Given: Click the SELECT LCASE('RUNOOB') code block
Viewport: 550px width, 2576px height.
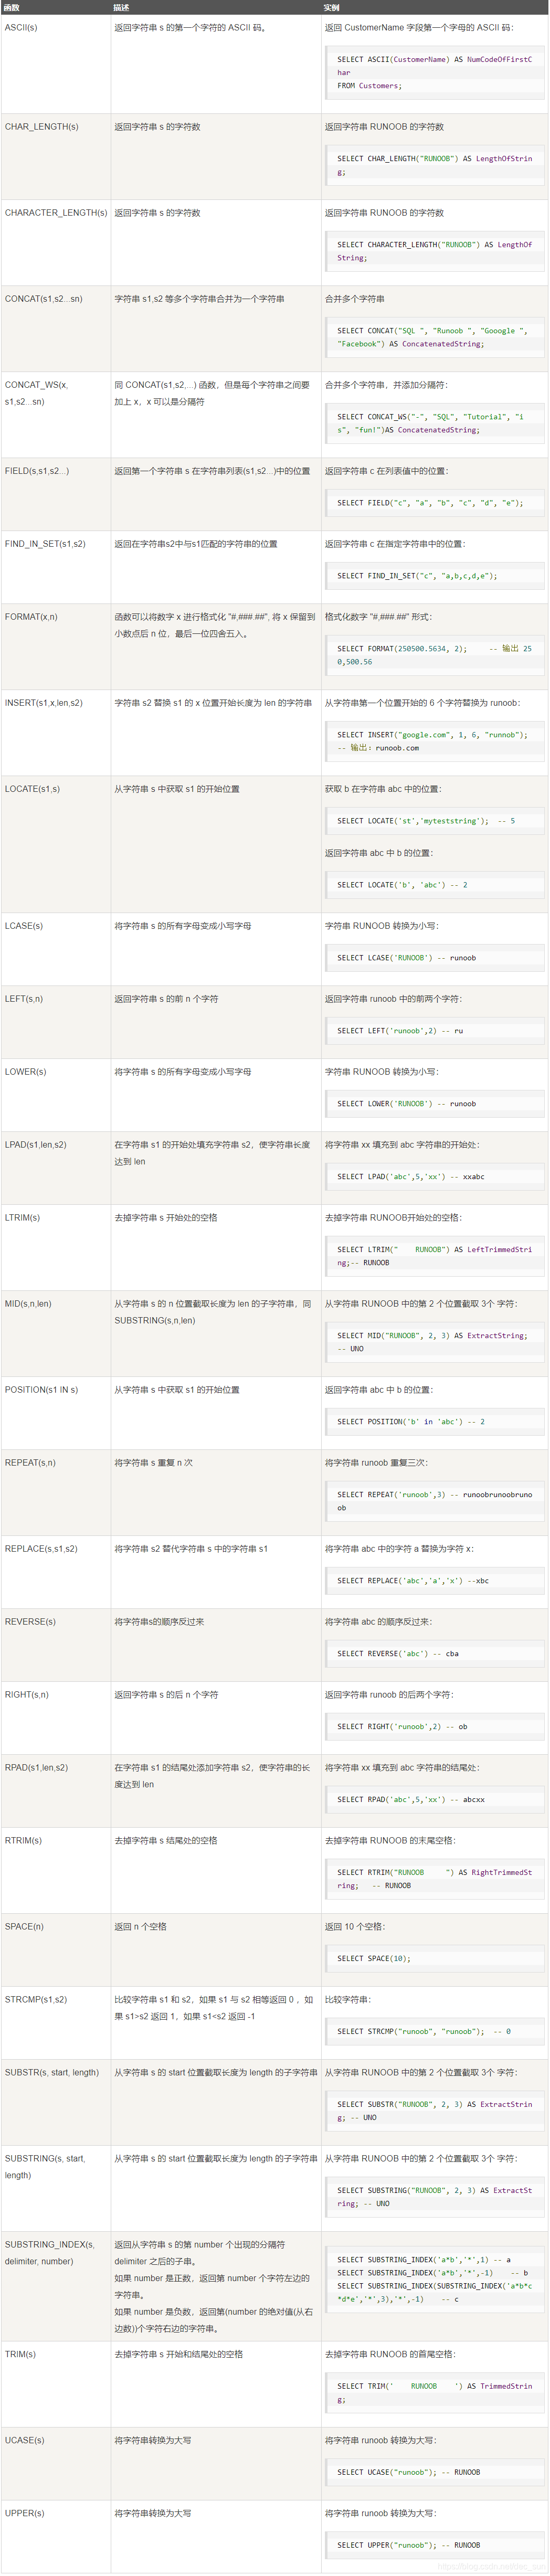Looking at the screenshot, I should click(x=435, y=958).
